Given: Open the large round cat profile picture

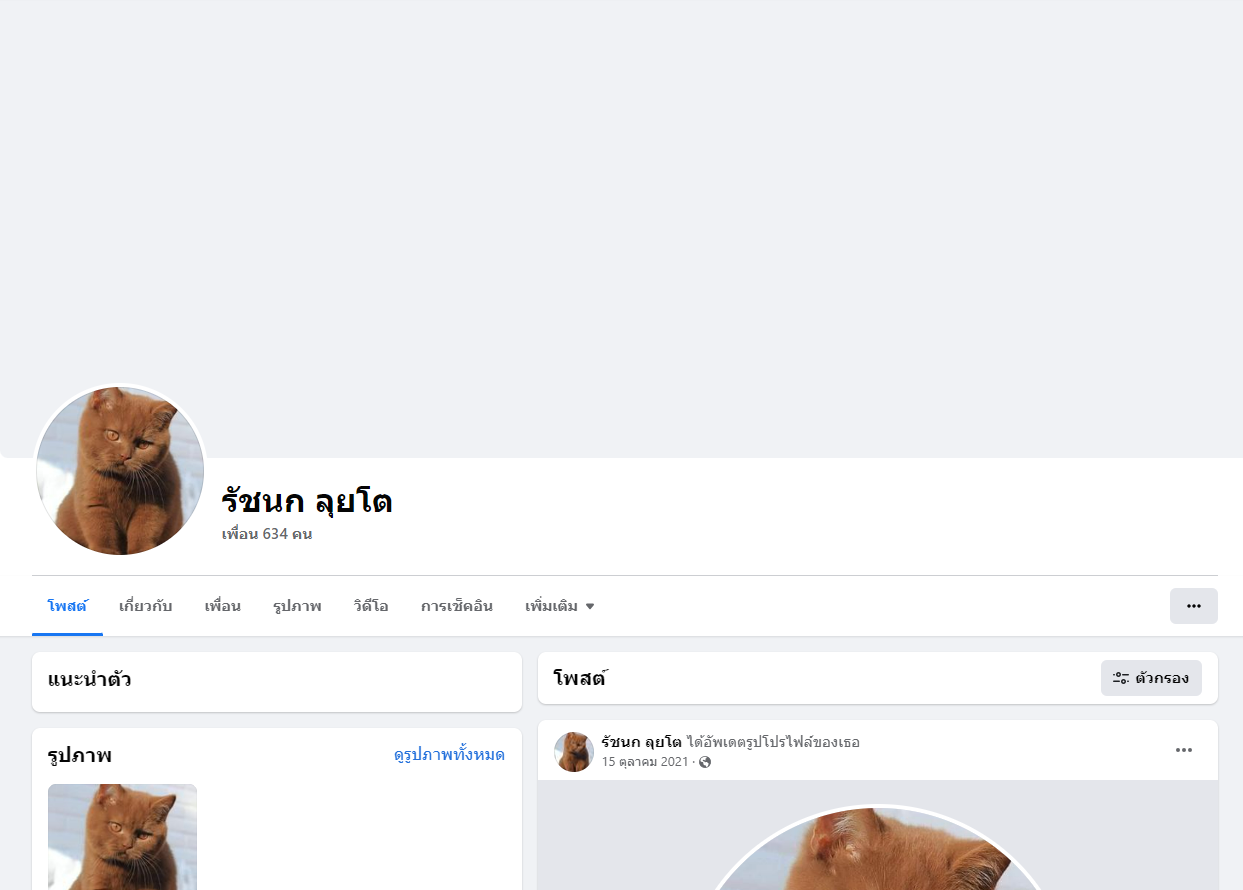Looking at the screenshot, I should pos(120,471).
